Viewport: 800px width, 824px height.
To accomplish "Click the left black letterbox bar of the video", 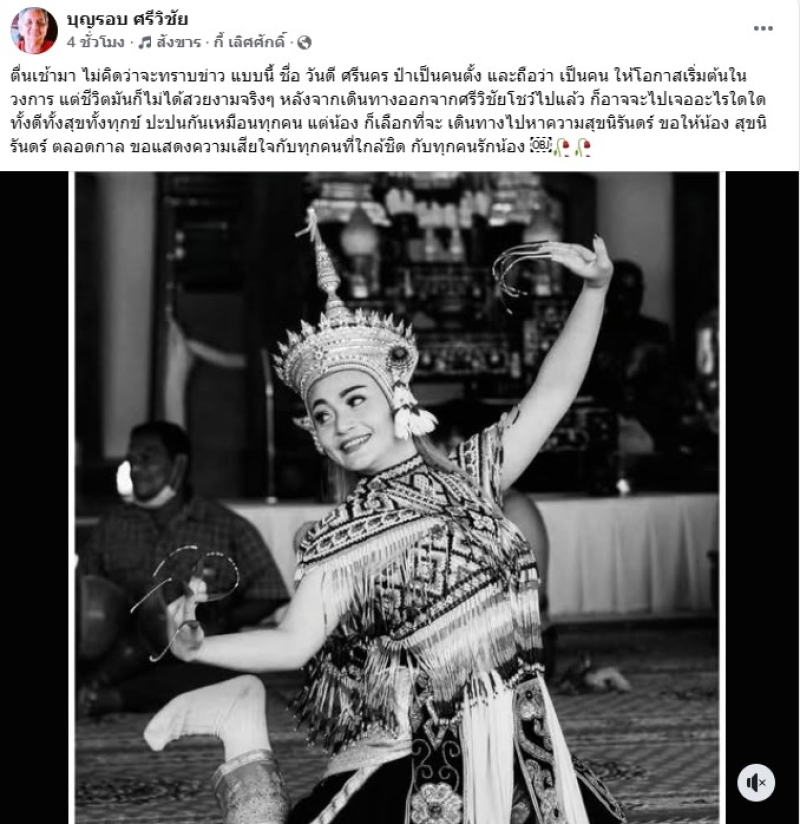I will pyautogui.click(x=34, y=498).
